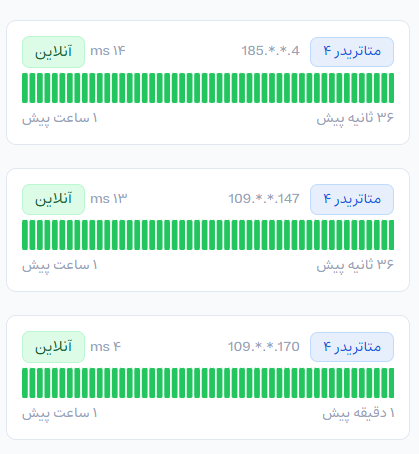Viewport: 419px width, 454px height.
Task: Click the leftmost green uptime bar for 185.*.*.4
Action: coord(25,88)
